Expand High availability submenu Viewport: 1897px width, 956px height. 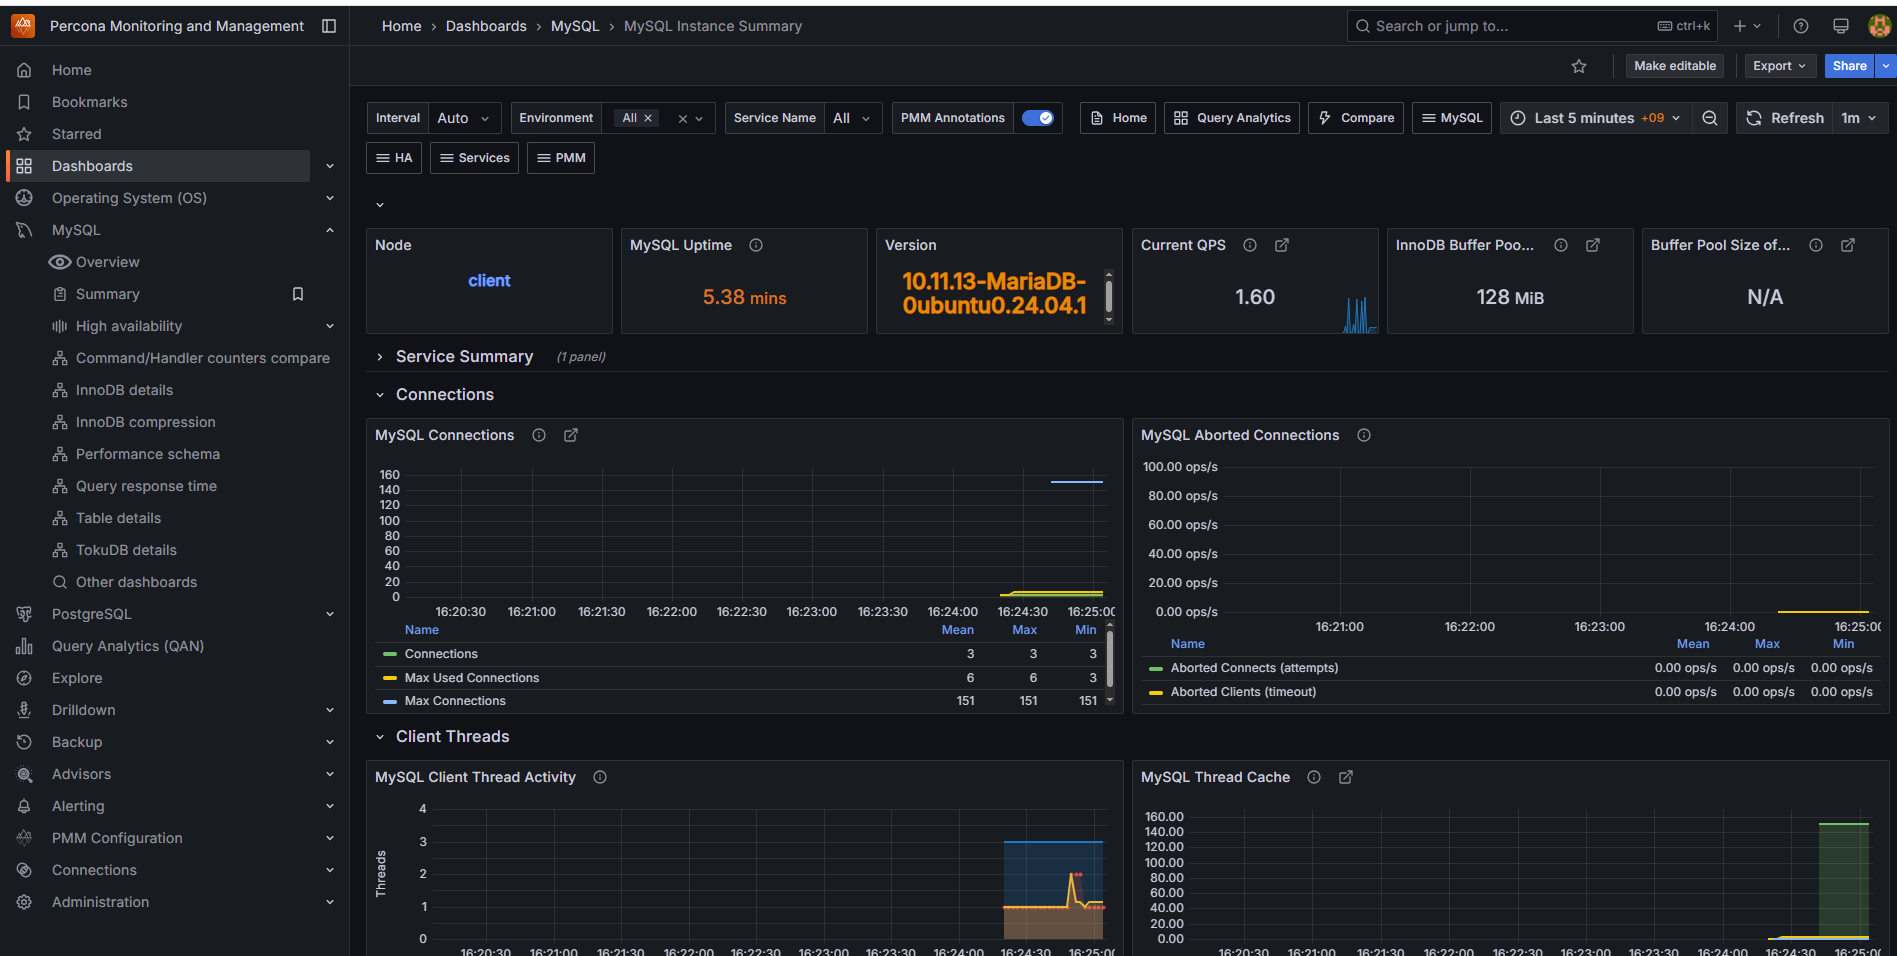(330, 326)
